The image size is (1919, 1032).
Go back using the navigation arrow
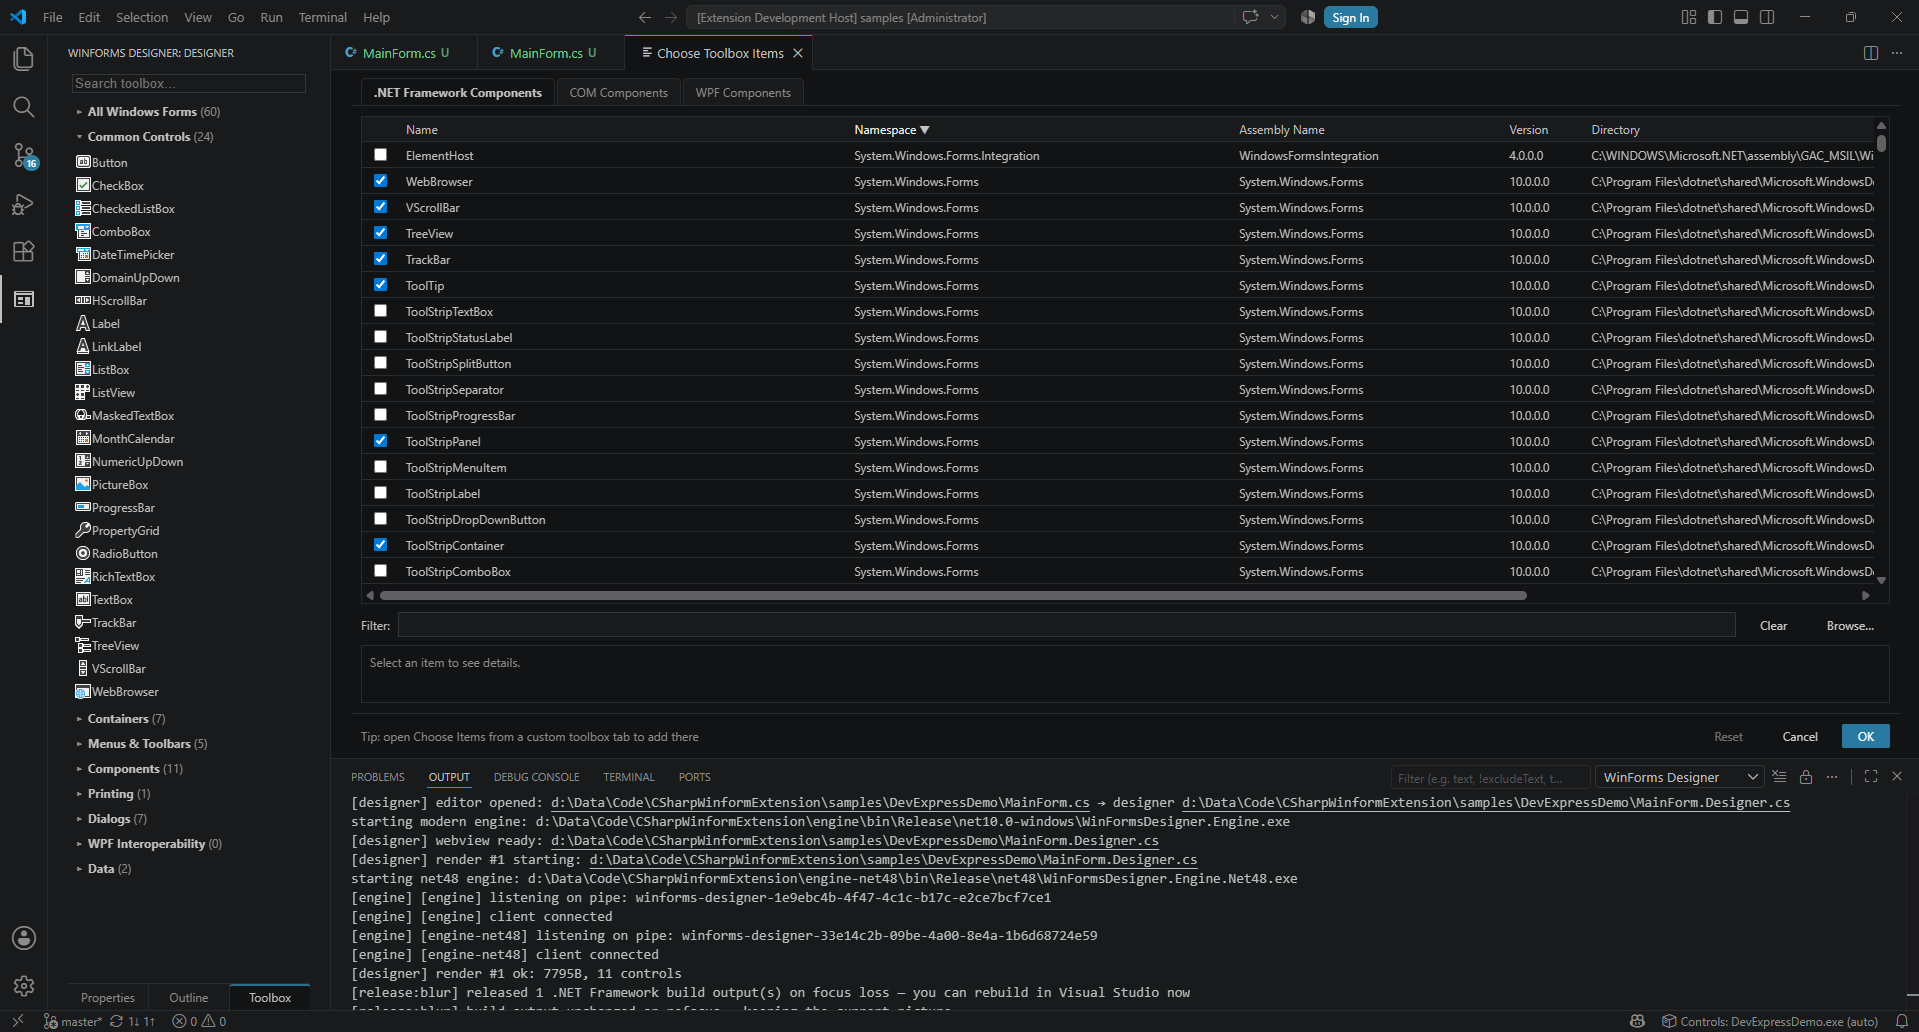(645, 17)
